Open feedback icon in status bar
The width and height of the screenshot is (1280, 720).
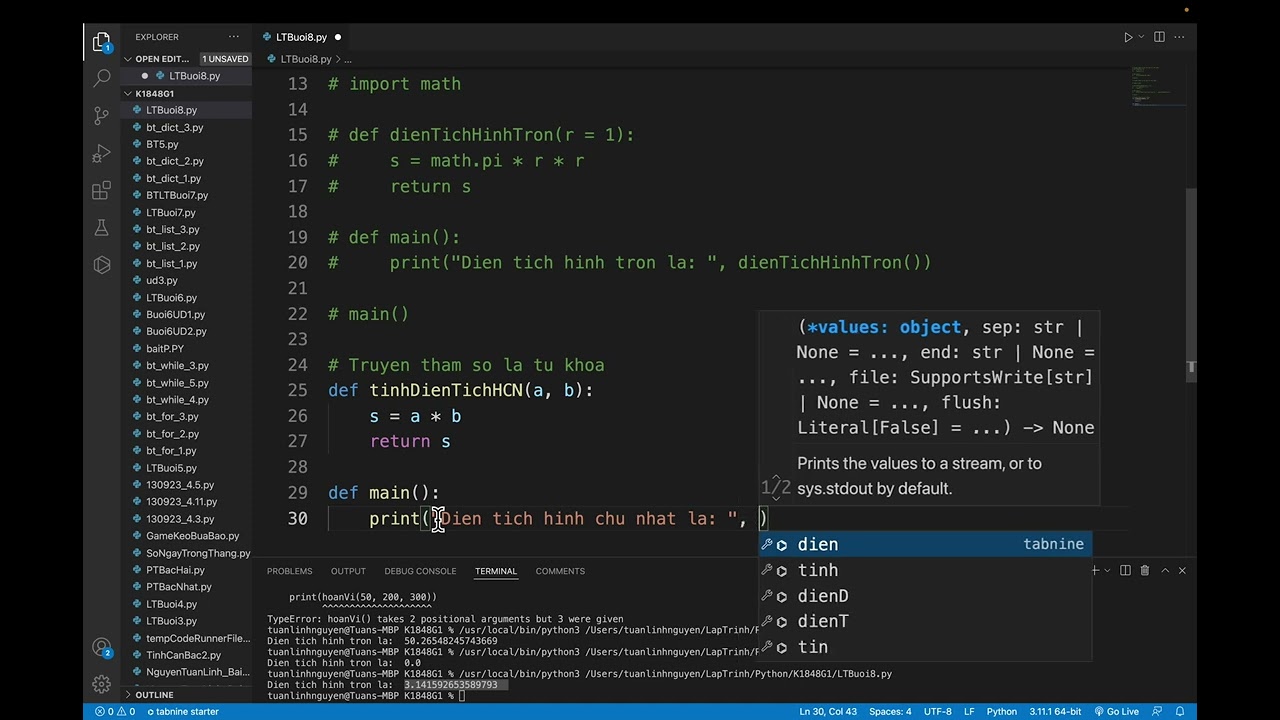click(x=1157, y=712)
